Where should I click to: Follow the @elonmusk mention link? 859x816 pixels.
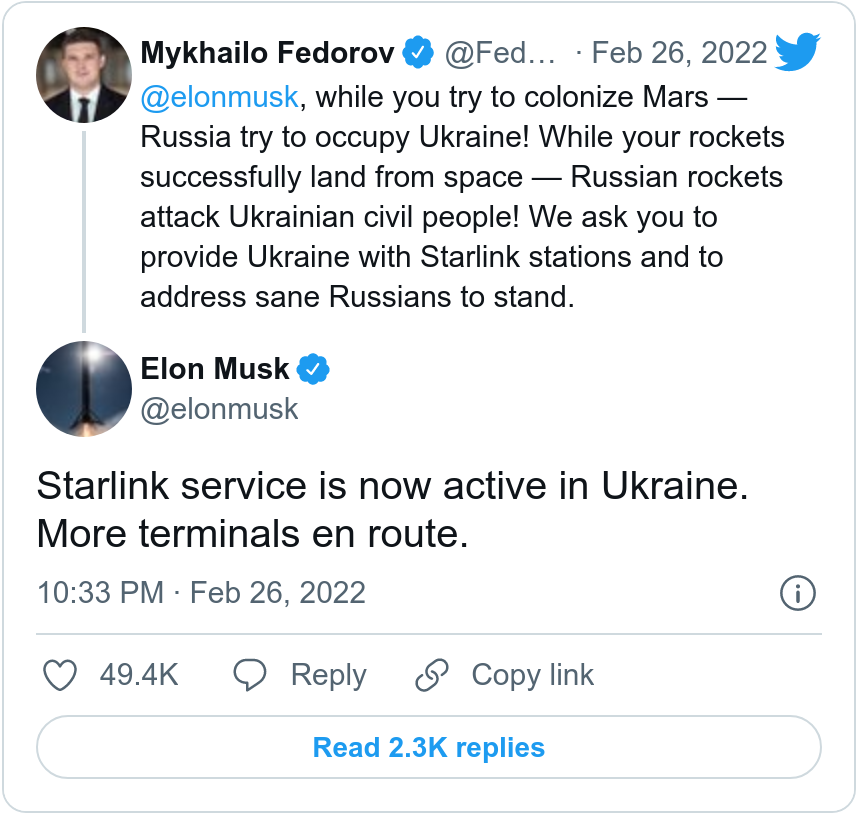(x=219, y=97)
